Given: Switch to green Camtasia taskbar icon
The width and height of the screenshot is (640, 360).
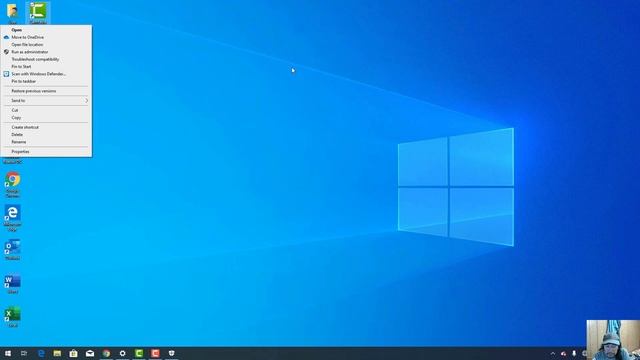Looking at the screenshot, I should click(139, 353).
